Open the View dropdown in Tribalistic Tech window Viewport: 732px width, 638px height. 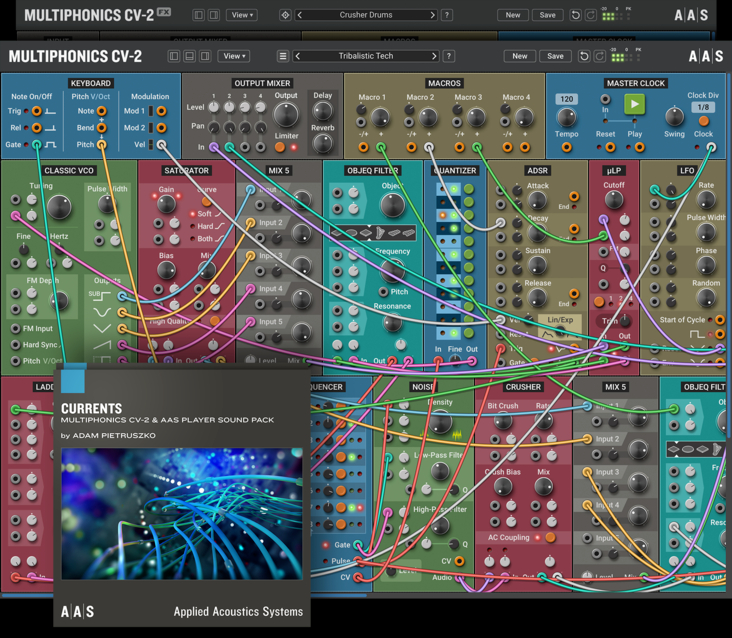coord(234,56)
